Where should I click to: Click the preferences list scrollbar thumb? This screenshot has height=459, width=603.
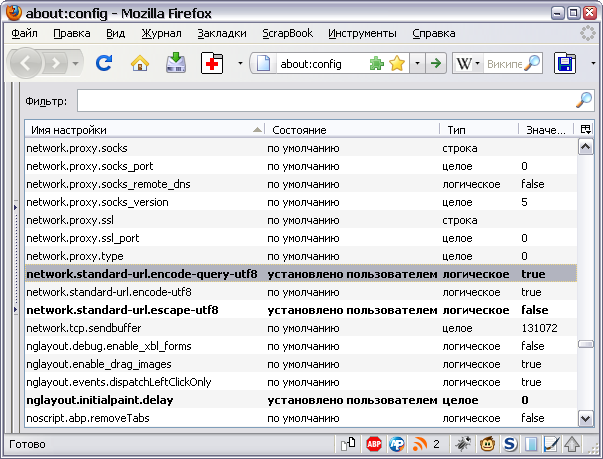[585, 344]
